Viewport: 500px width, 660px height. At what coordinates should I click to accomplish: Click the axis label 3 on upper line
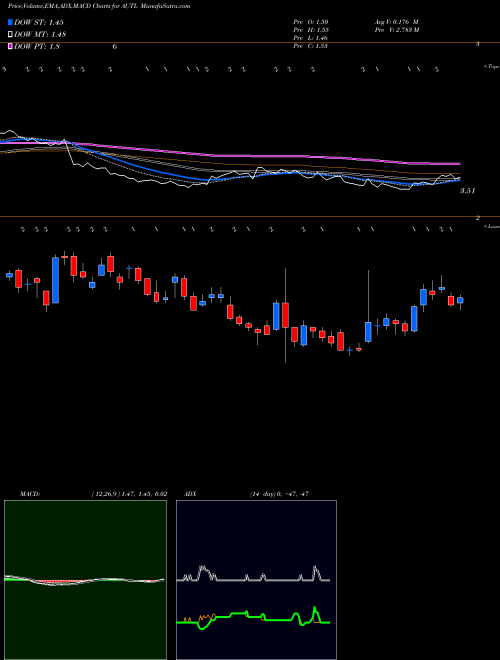tap(478, 44)
